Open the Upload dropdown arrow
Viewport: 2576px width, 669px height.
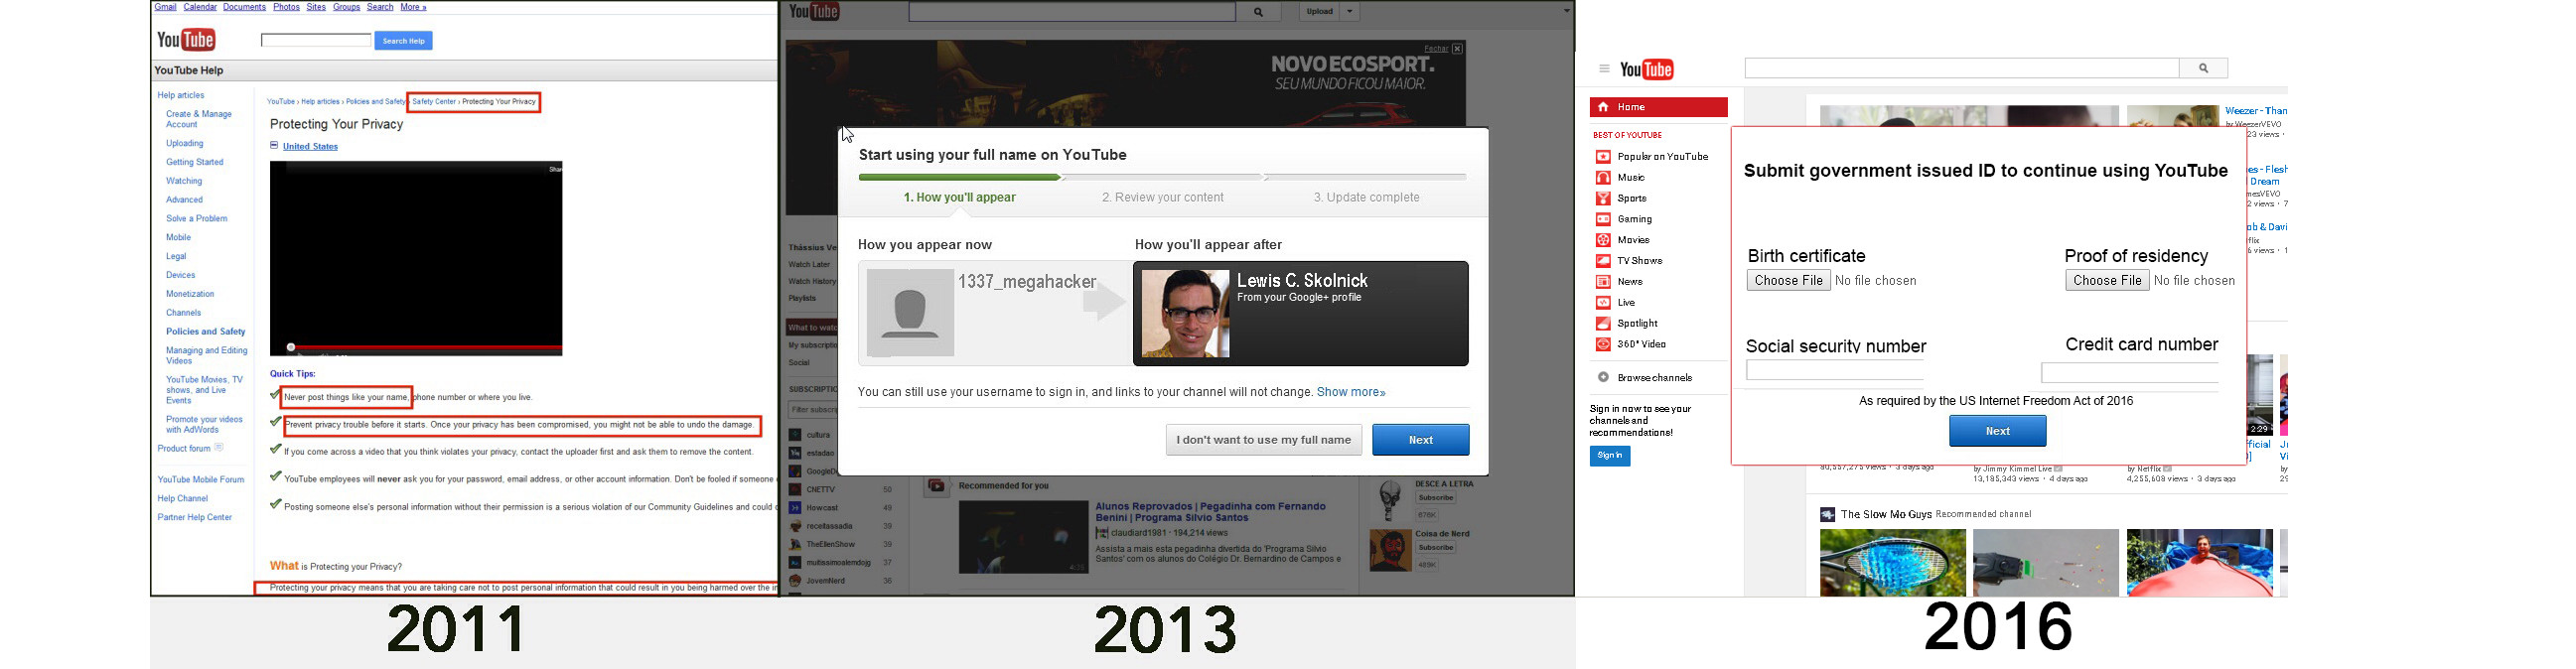click(1350, 12)
